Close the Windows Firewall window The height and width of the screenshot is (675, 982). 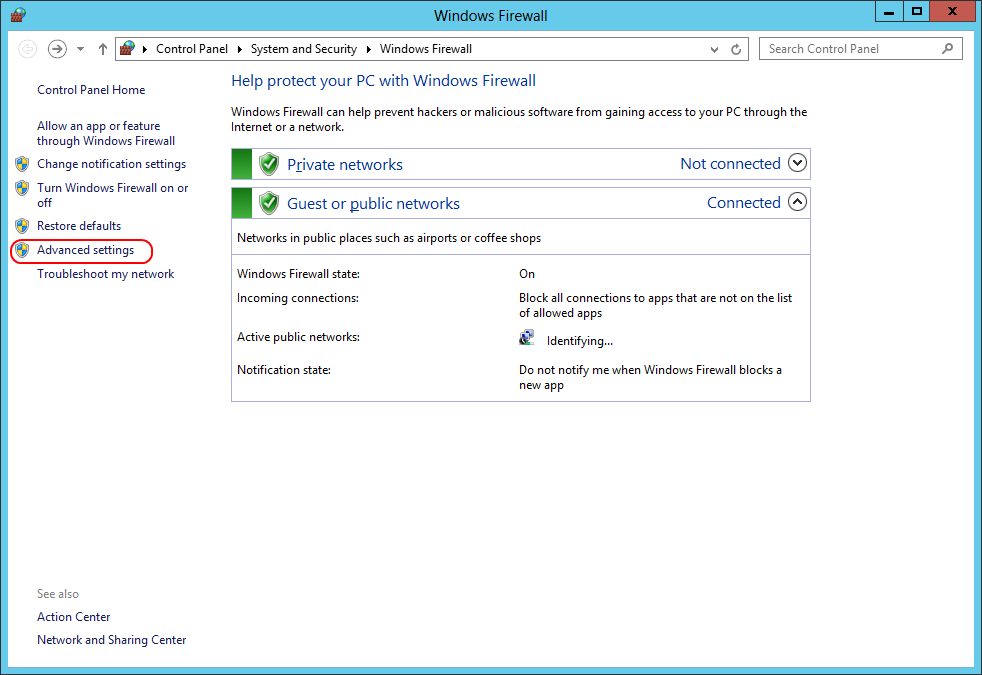click(x=953, y=11)
